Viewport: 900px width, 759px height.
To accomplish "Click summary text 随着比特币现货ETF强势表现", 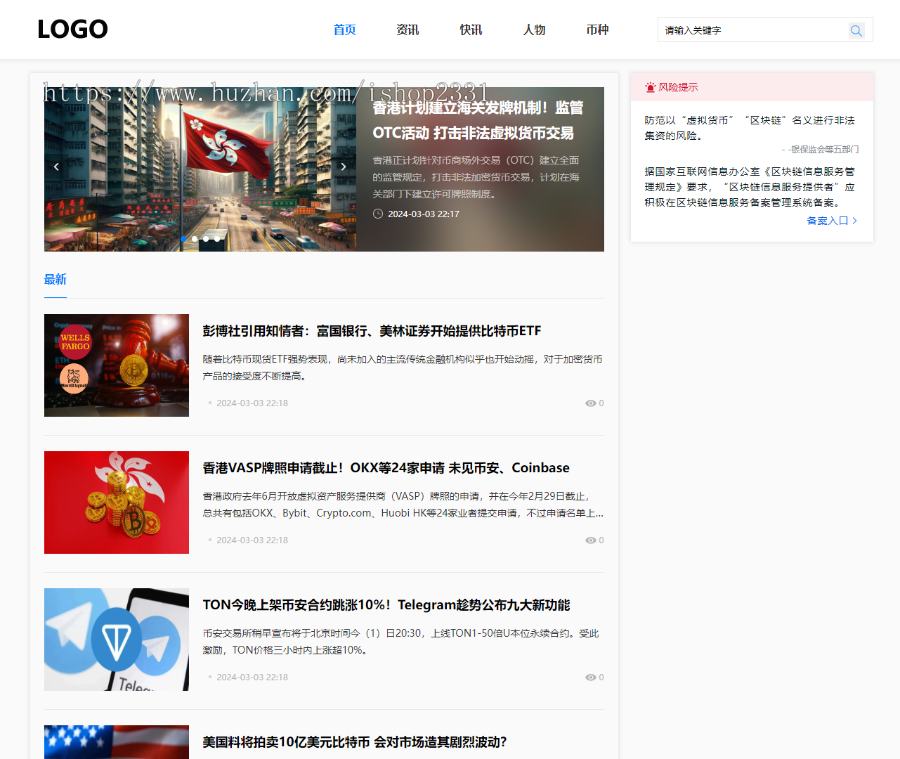I will [x=402, y=367].
